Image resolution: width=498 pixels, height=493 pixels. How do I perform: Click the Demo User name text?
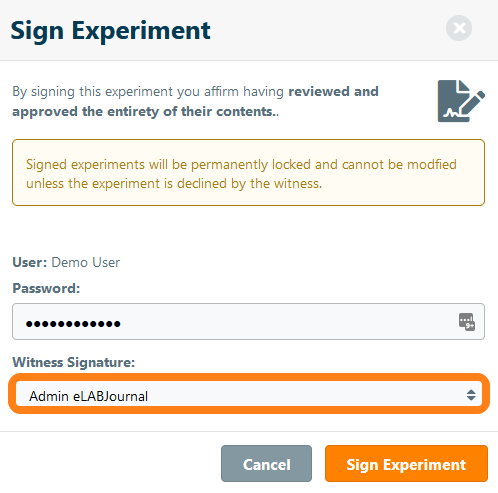(x=85, y=263)
